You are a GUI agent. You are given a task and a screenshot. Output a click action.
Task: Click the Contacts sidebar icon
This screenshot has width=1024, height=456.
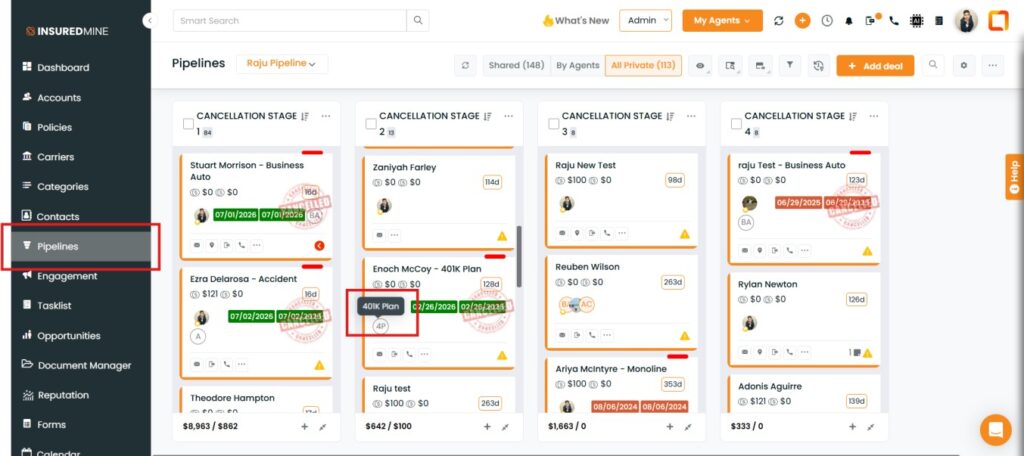tap(27, 216)
